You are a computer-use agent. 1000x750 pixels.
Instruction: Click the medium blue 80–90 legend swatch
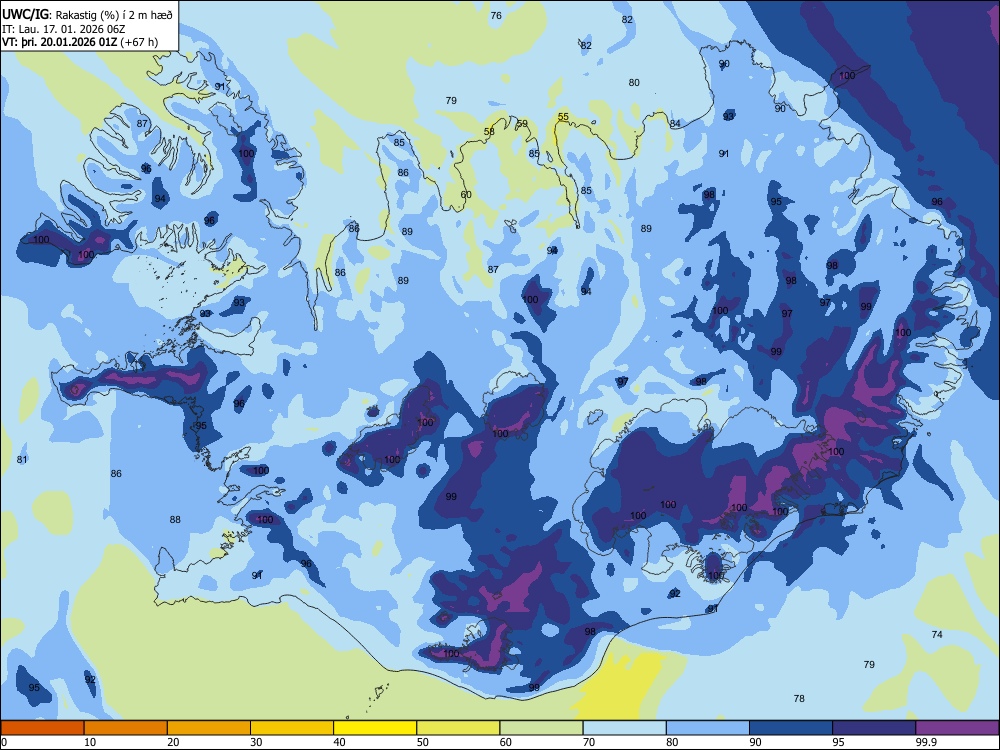pyautogui.click(x=708, y=728)
